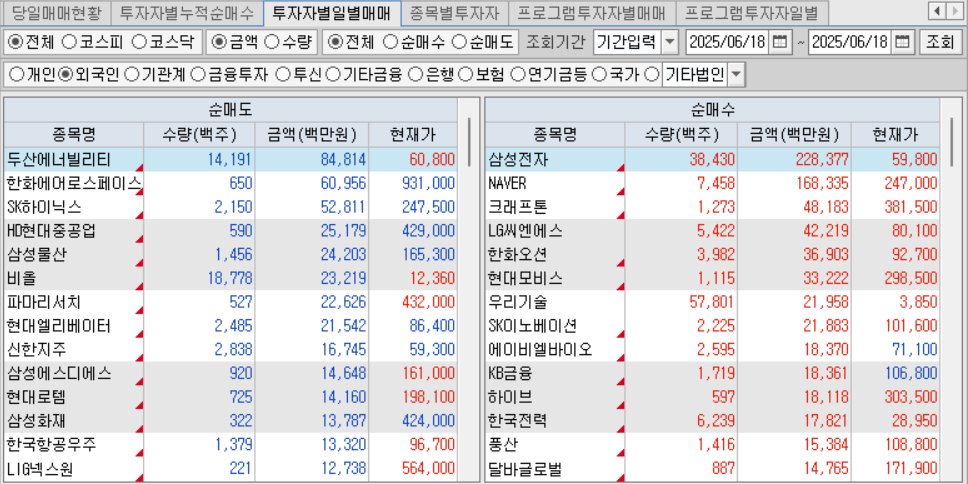Sort 순매도 table by 수량(백주) header
The width and height of the screenshot is (968, 484).
click(x=199, y=135)
